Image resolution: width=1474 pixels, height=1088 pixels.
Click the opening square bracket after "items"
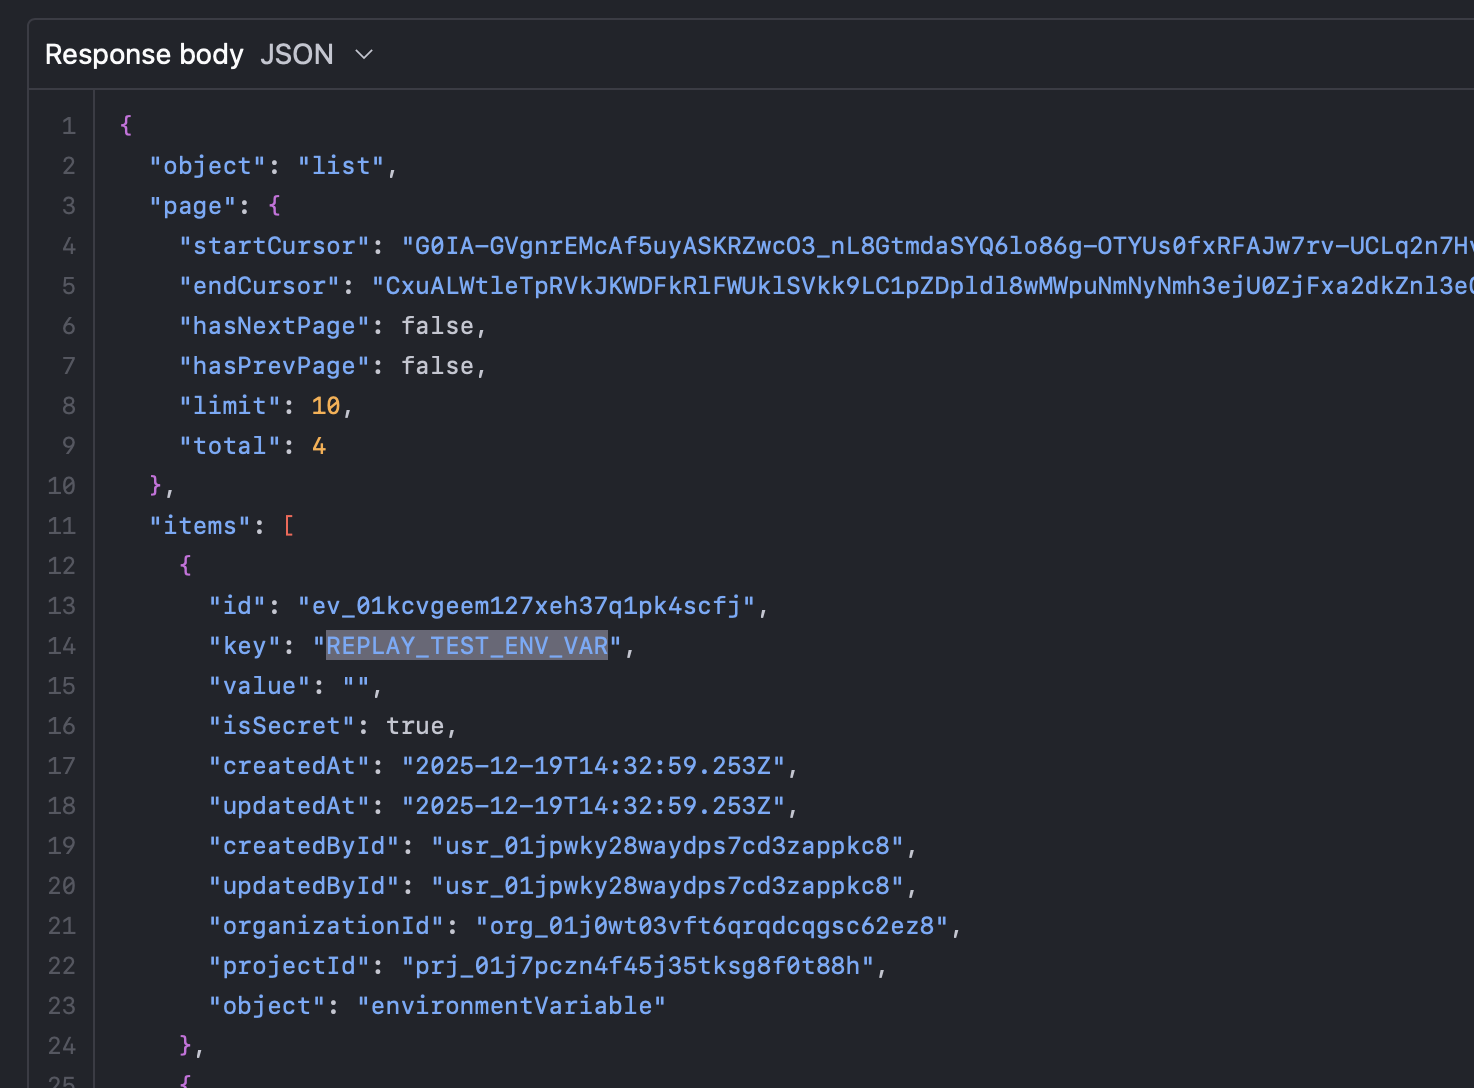(x=289, y=526)
